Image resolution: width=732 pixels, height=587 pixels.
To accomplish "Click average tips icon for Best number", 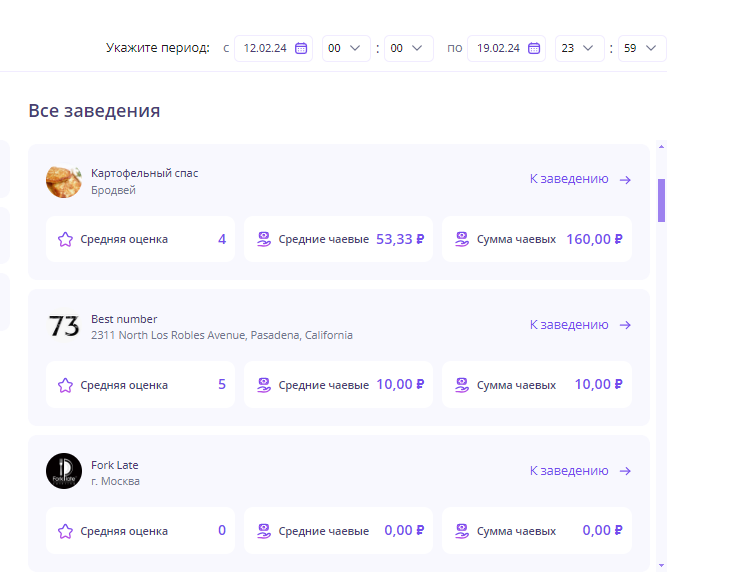I will [x=264, y=385].
